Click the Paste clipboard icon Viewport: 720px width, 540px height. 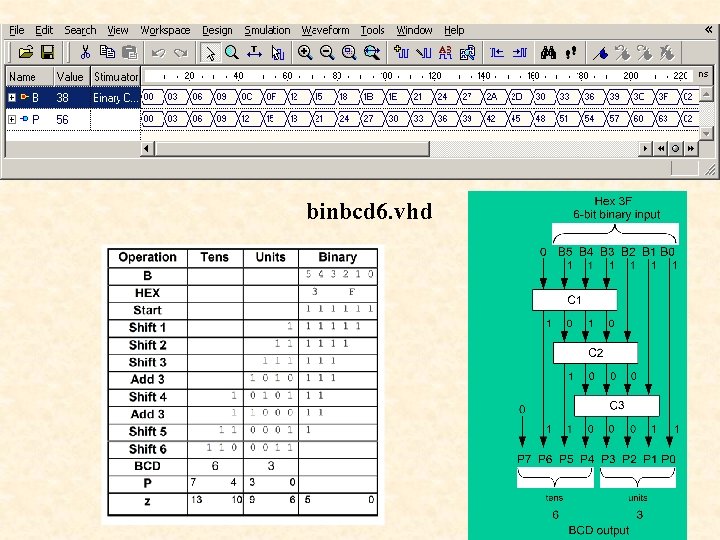coord(130,52)
